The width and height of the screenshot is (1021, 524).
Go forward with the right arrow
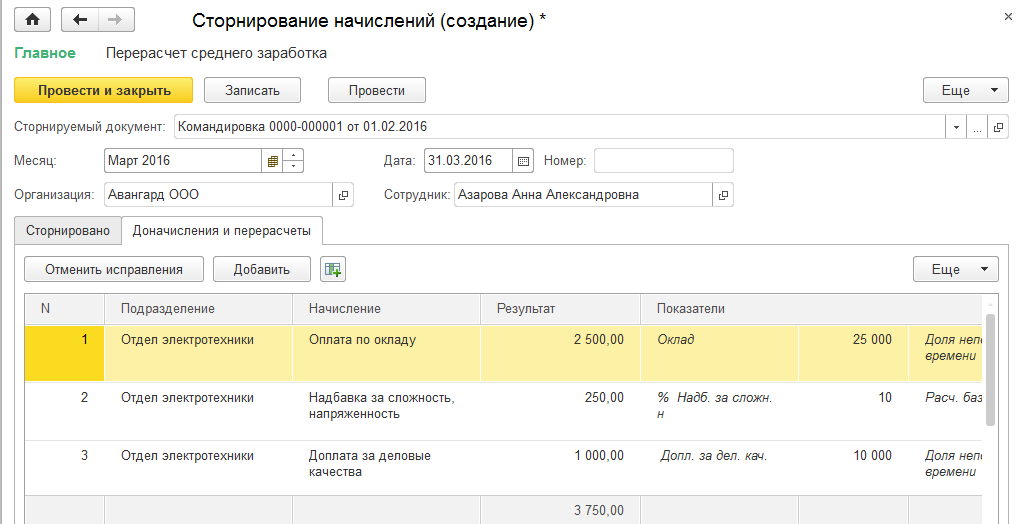[114, 20]
